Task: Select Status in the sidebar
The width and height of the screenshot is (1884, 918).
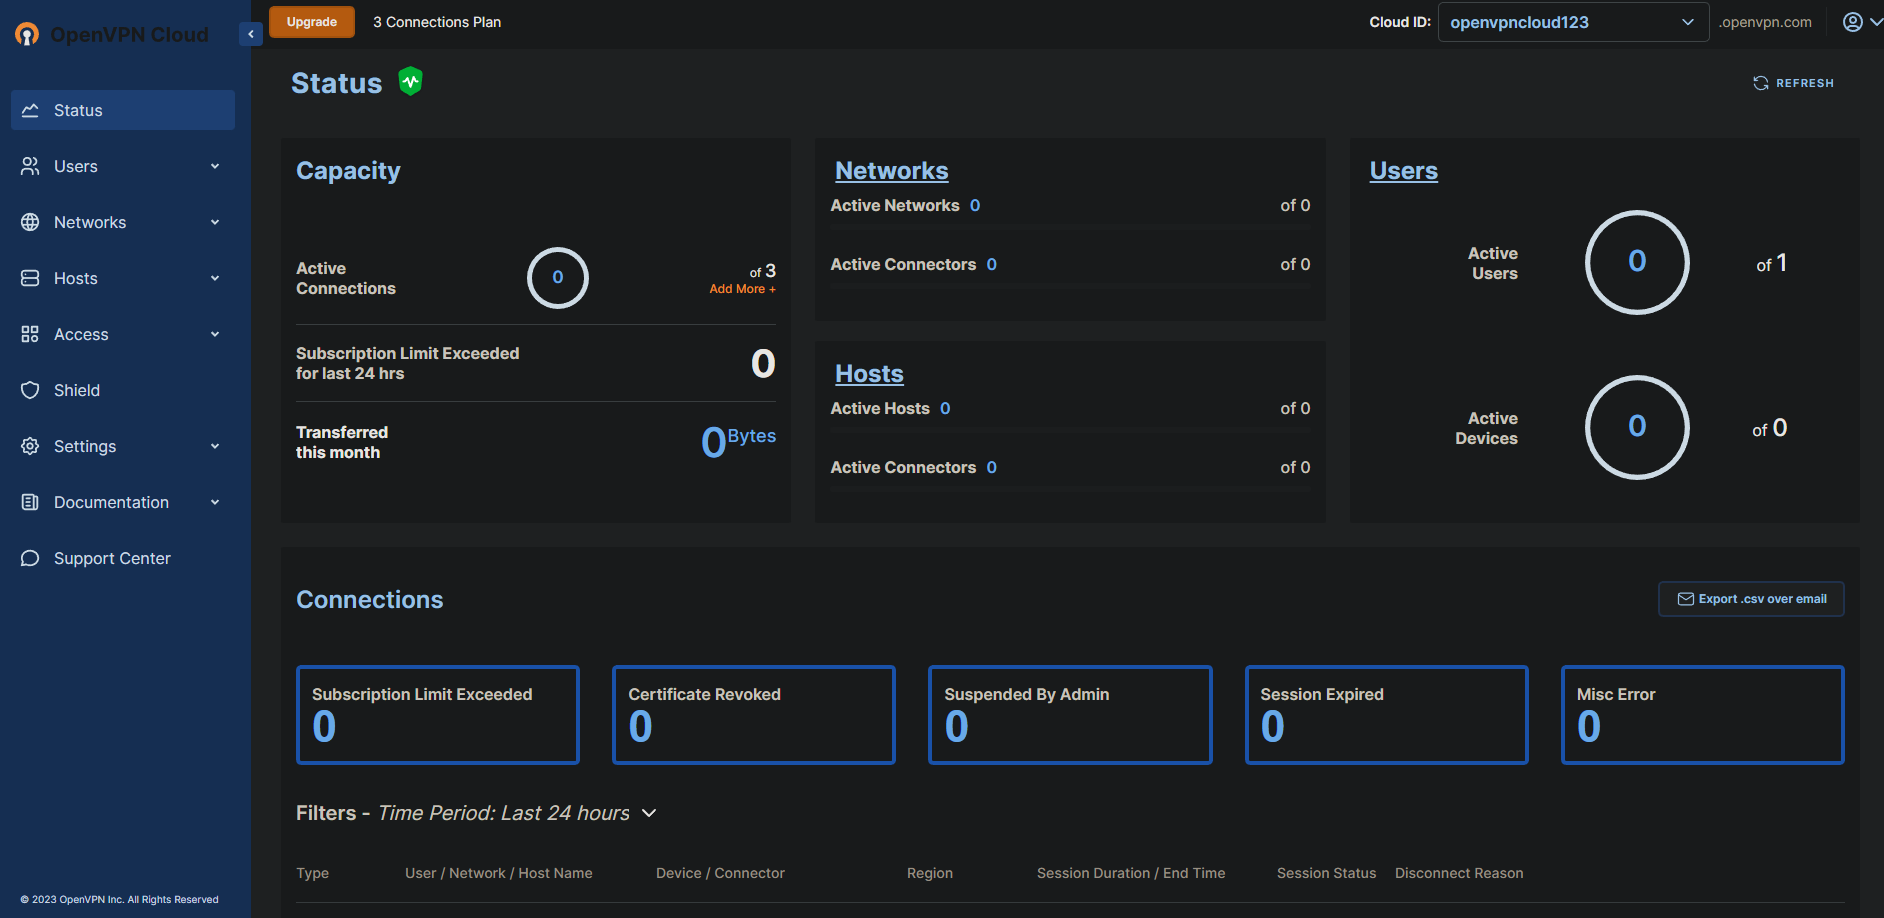Action: coord(123,110)
